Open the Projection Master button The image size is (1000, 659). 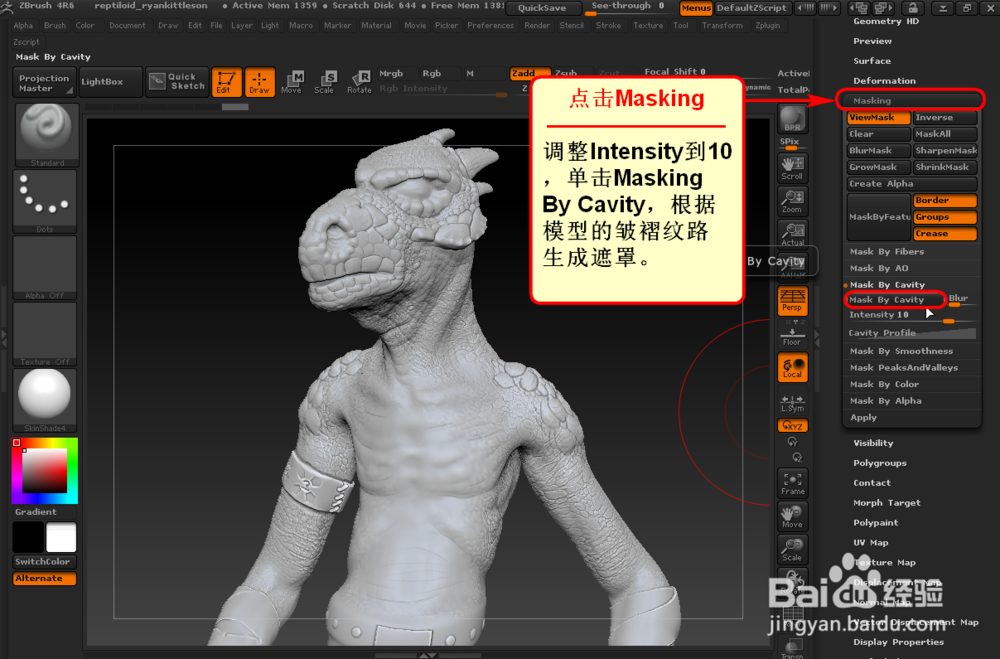tap(45, 82)
